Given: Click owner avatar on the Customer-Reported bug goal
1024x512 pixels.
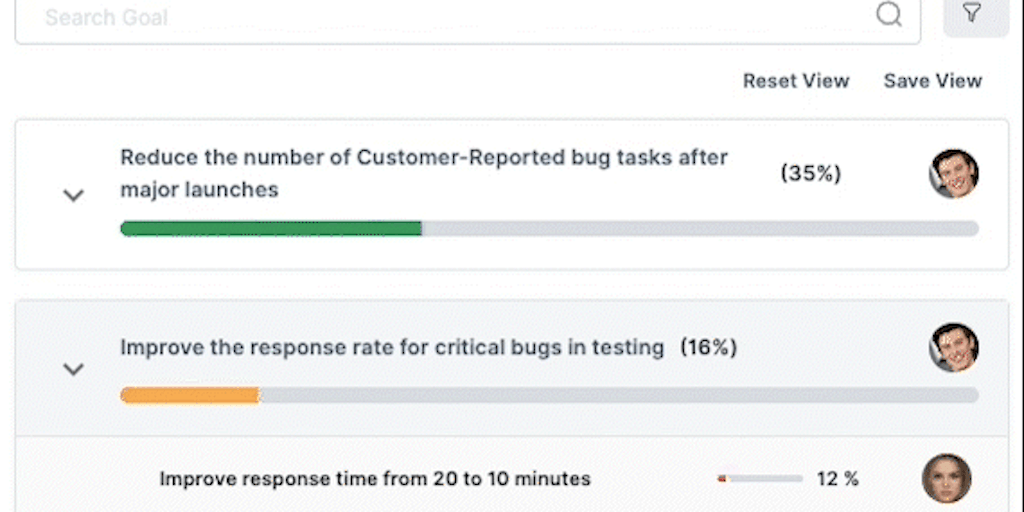Looking at the screenshot, I should click(x=953, y=174).
